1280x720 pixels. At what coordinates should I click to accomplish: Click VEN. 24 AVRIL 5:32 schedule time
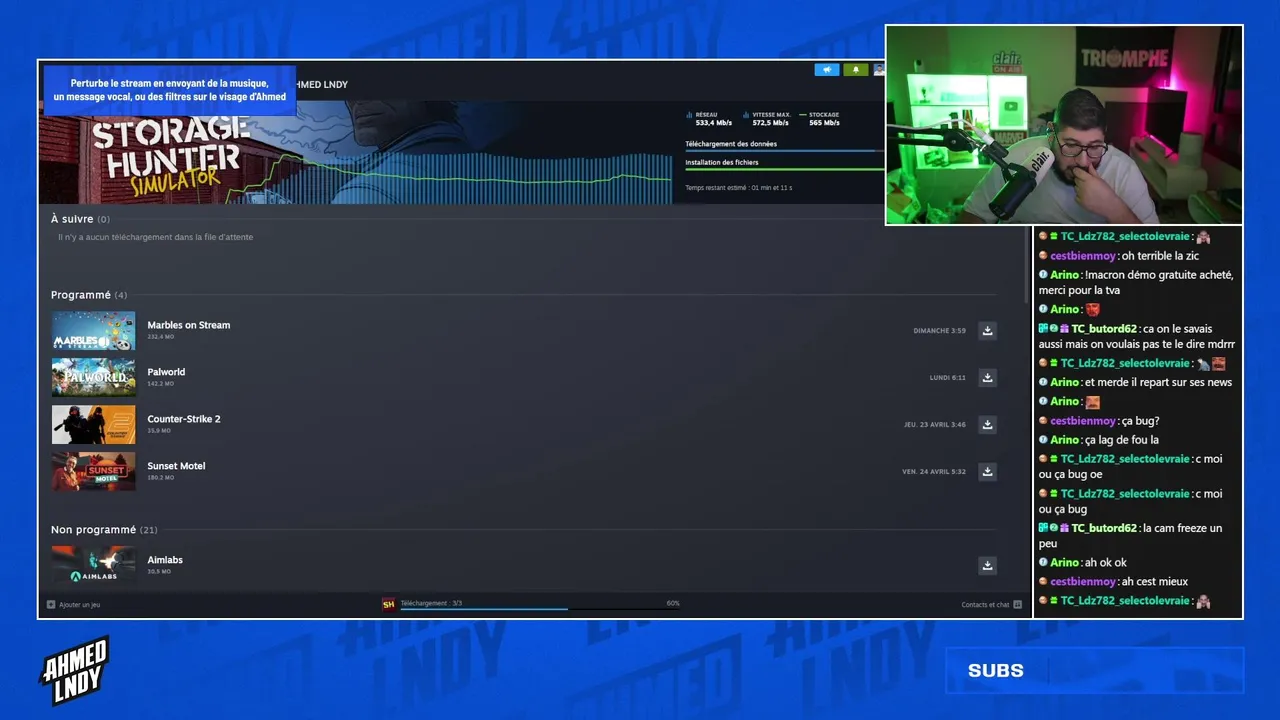(x=934, y=472)
